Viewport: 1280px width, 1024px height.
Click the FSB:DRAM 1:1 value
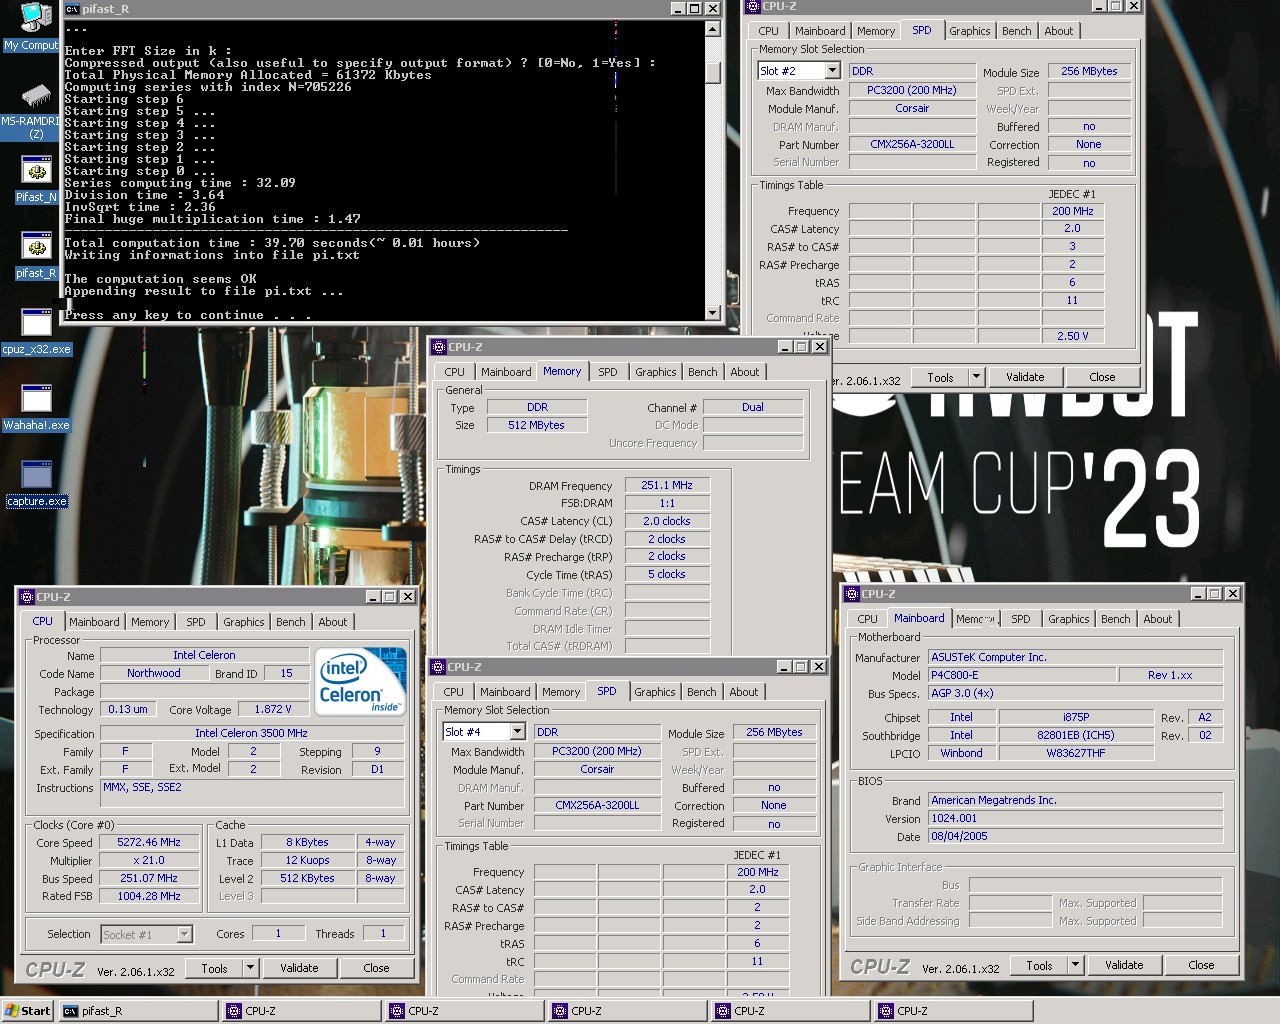click(x=667, y=503)
